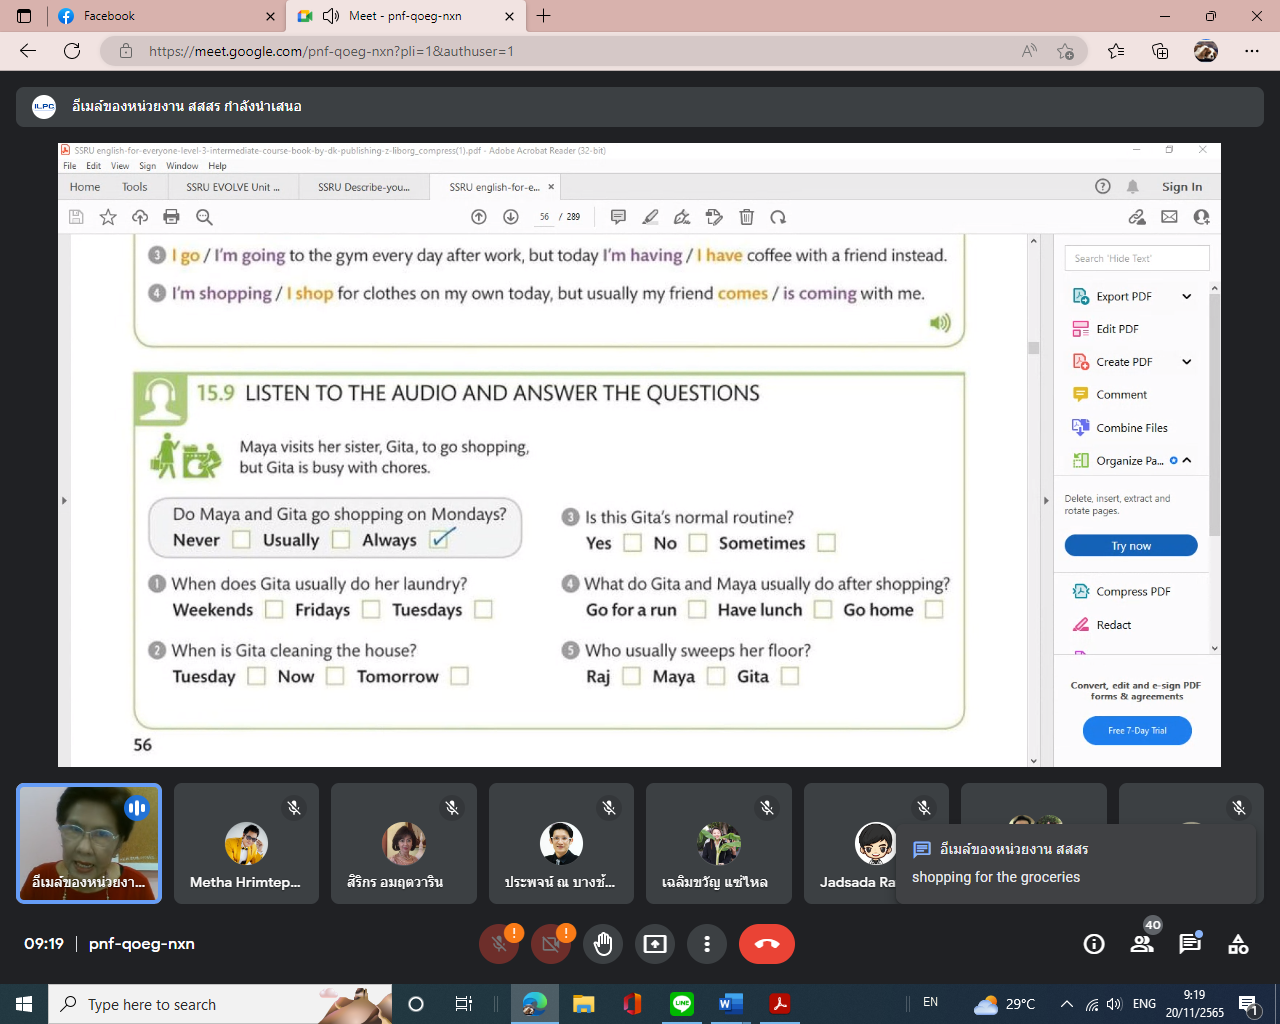The height and width of the screenshot is (1024, 1280).
Task: Open the SSRU EVOLVE Unit document tab
Action: coord(233,187)
